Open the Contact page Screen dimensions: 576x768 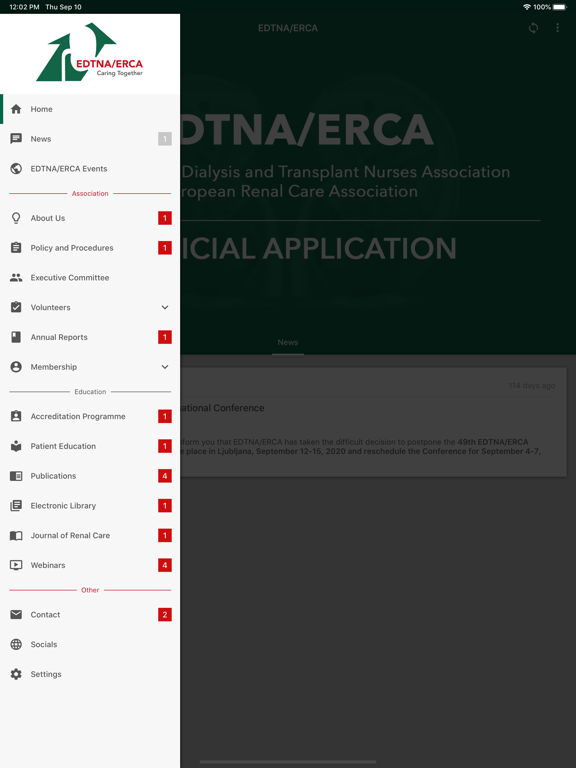[90, 614]
